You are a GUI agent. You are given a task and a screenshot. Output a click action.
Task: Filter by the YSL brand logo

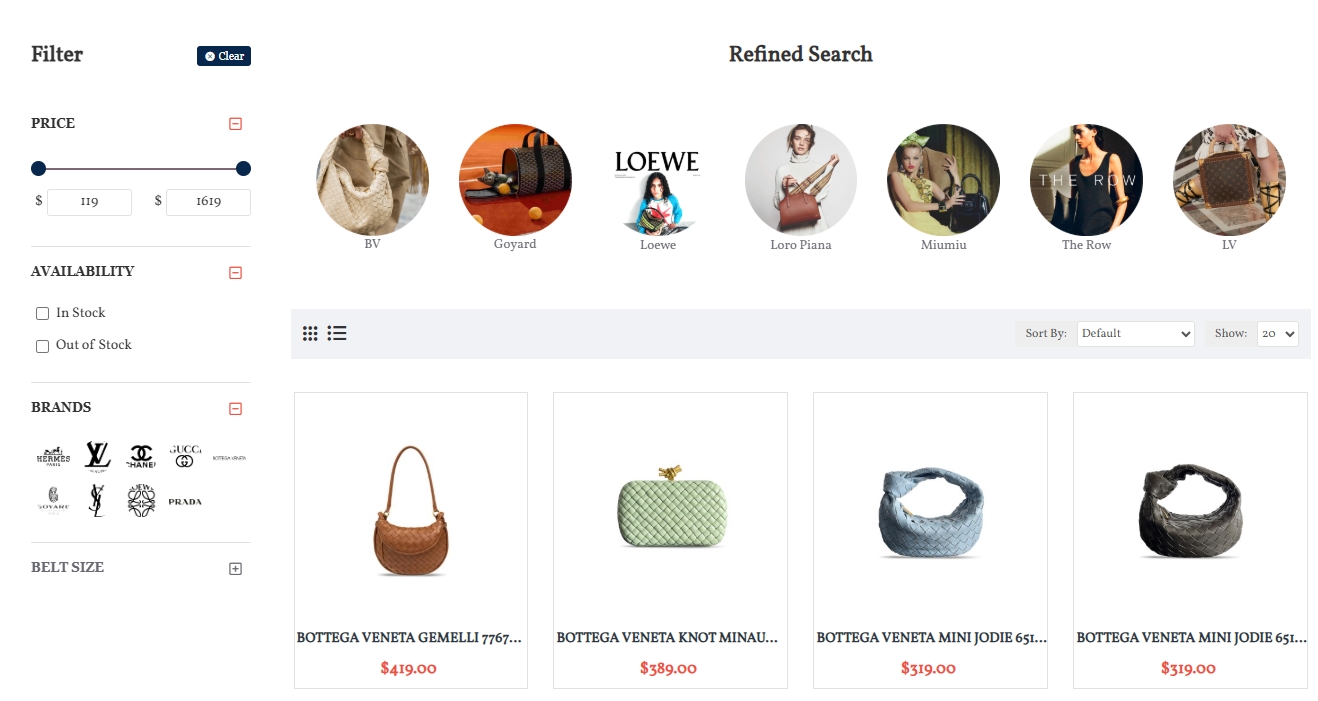(x=97, y=500)
